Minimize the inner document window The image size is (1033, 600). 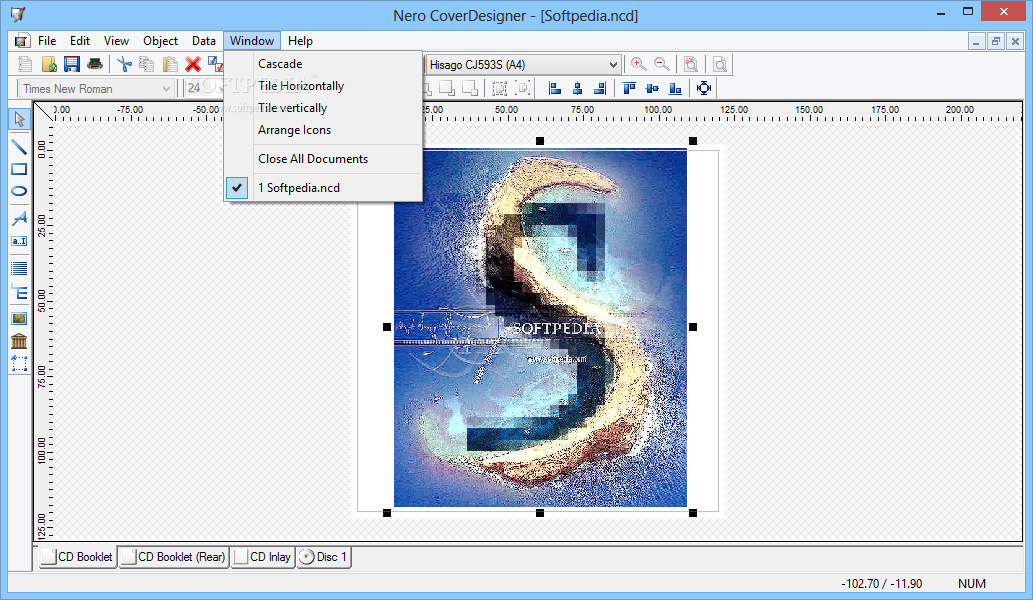pos(976,41)
